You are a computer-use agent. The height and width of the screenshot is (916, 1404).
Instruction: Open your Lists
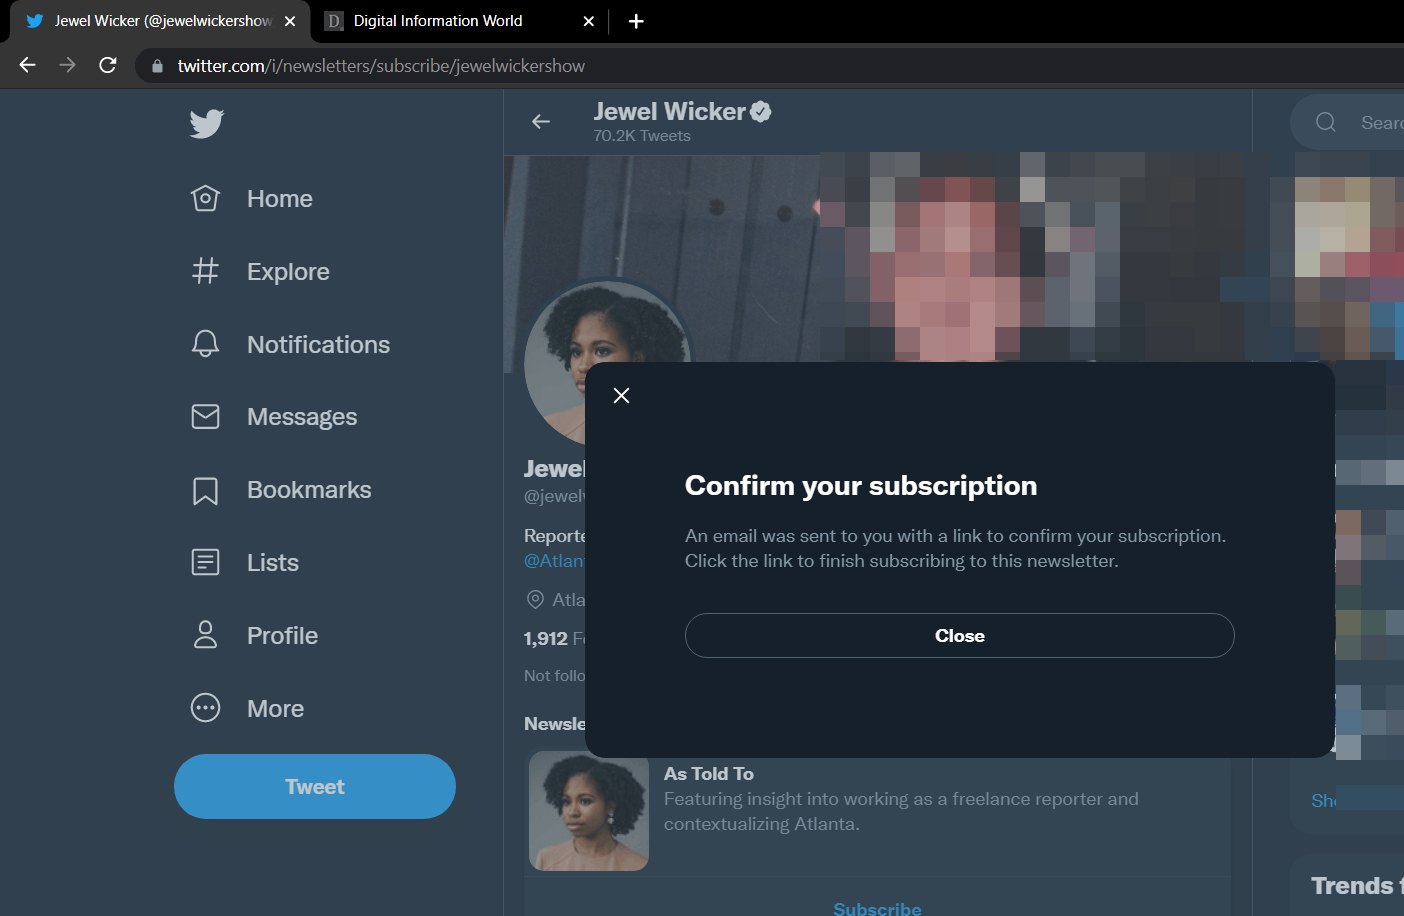coord(272,562)
